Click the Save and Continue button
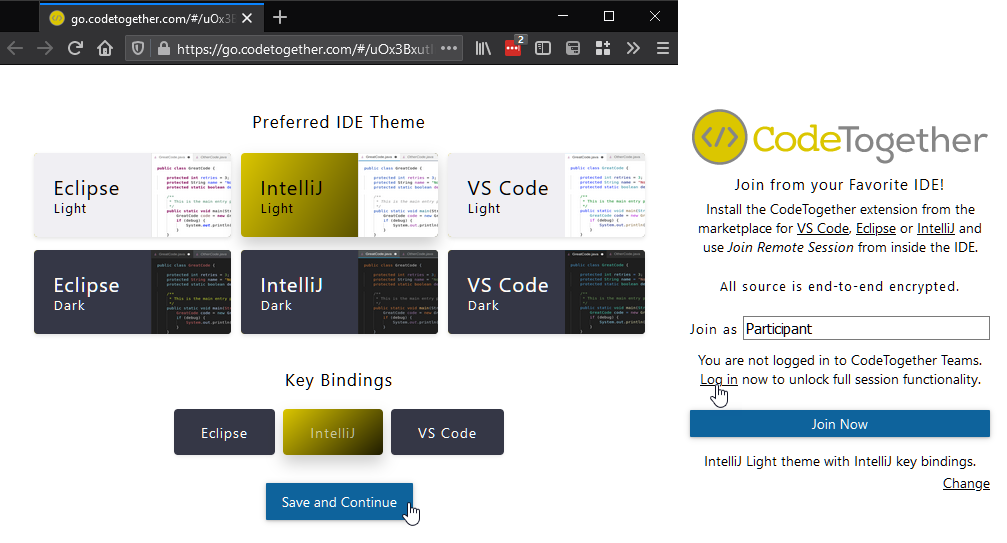Screen dimensions: 1007x543 coord(339,502)
